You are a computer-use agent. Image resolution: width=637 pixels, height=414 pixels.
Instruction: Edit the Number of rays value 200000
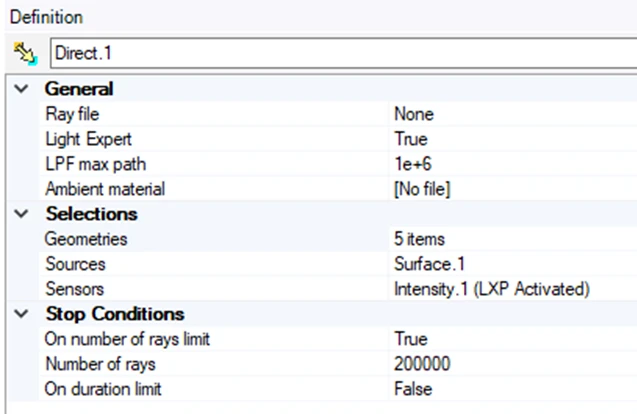tap(422, 364)
